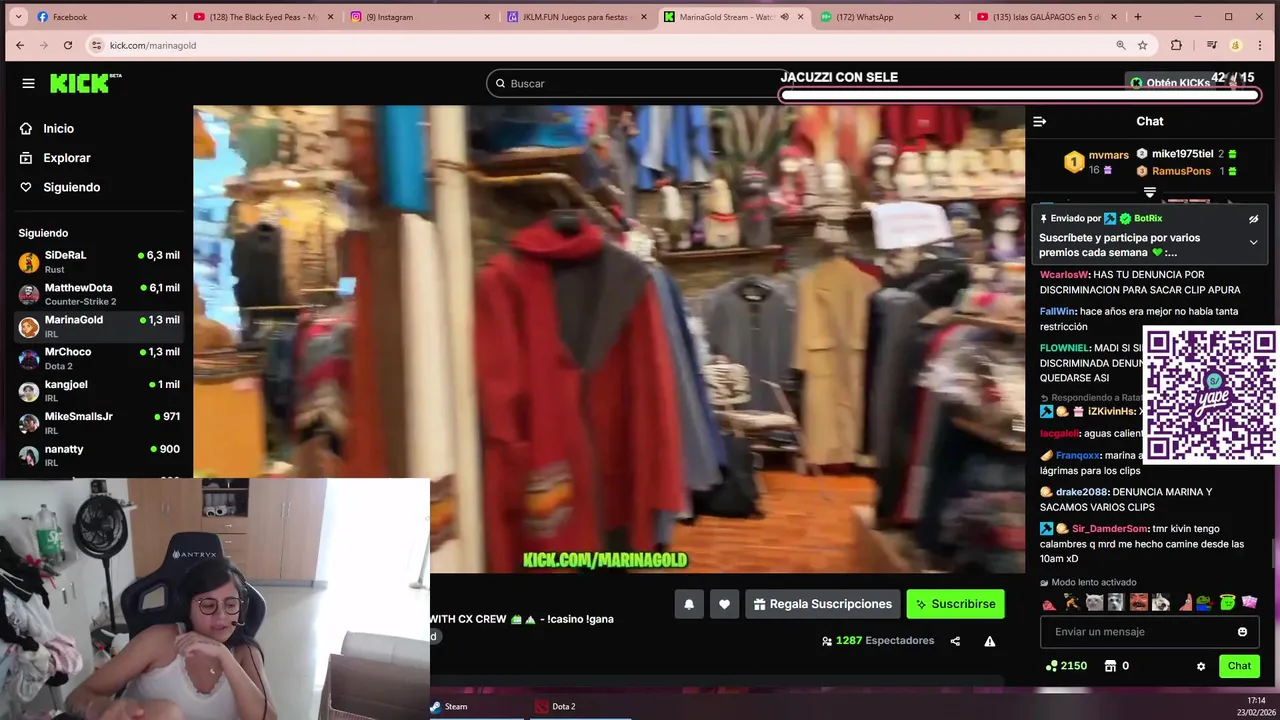Select MarinaGold in the following list
The height and width of the screenshot is (720, 1280).
coord(99,326)
